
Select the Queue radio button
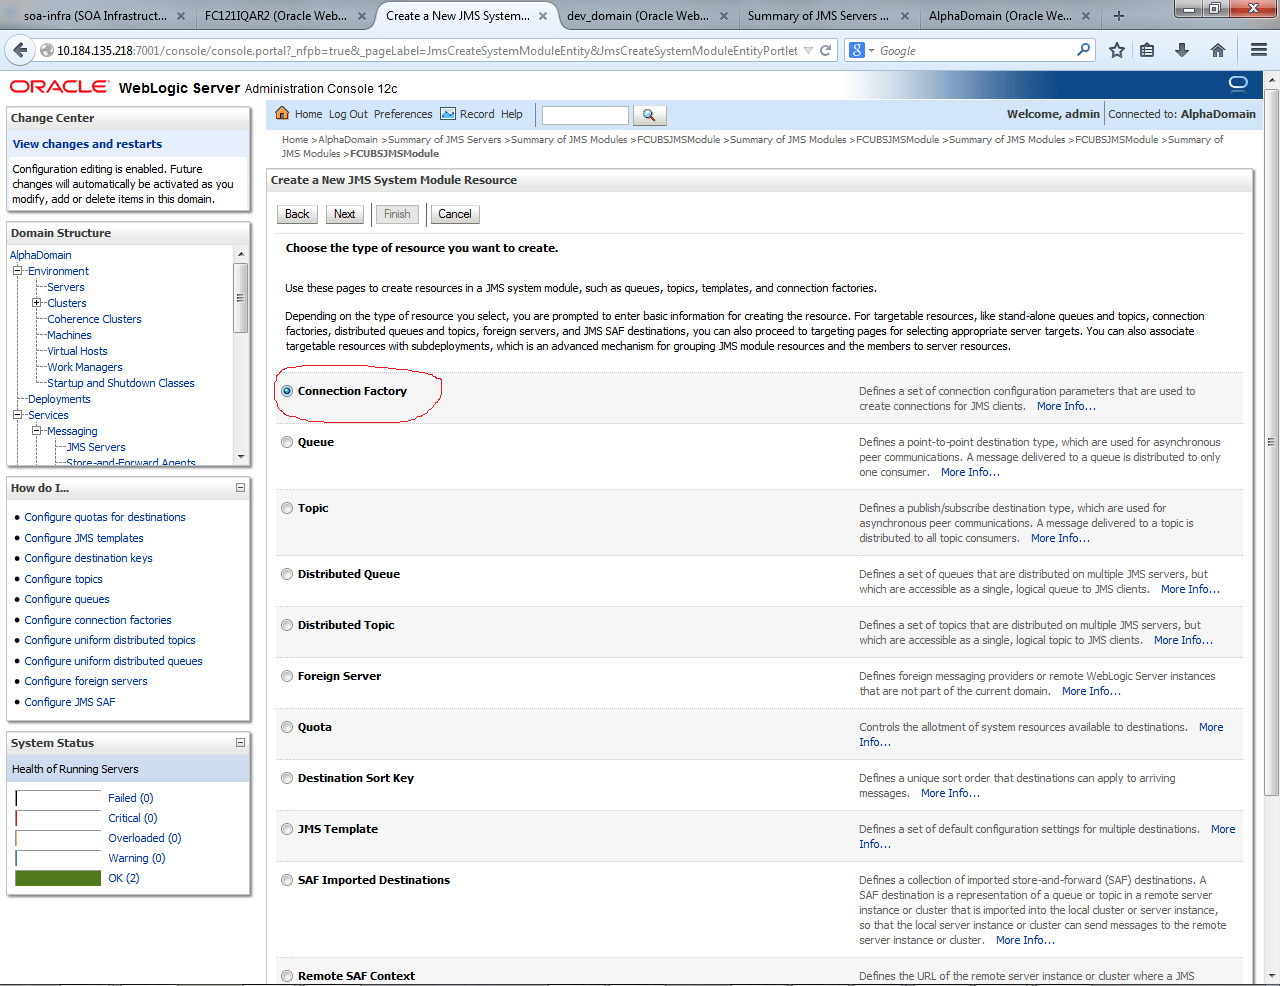pos(287,442)
